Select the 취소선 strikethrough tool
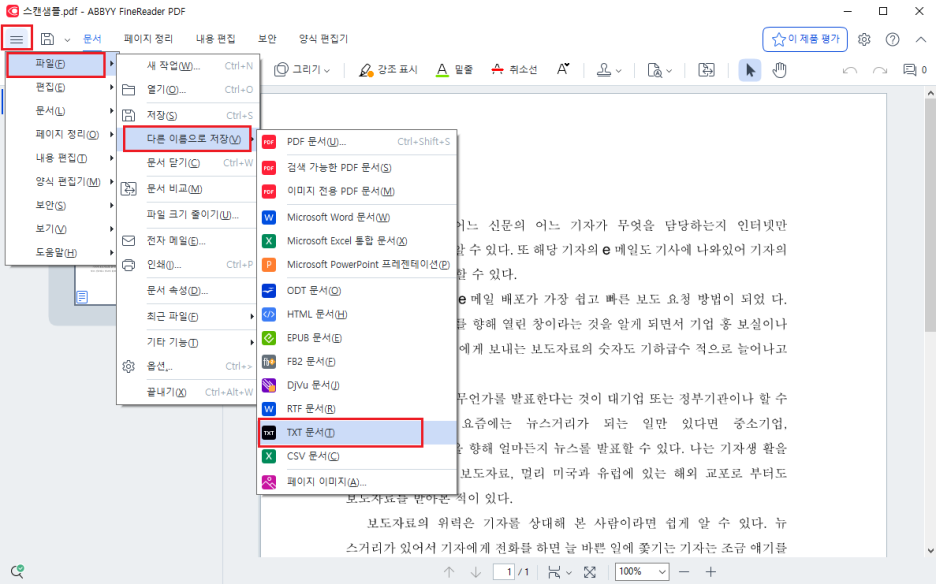The height and width of the screenshot is (584, 936). click(513, 70)
